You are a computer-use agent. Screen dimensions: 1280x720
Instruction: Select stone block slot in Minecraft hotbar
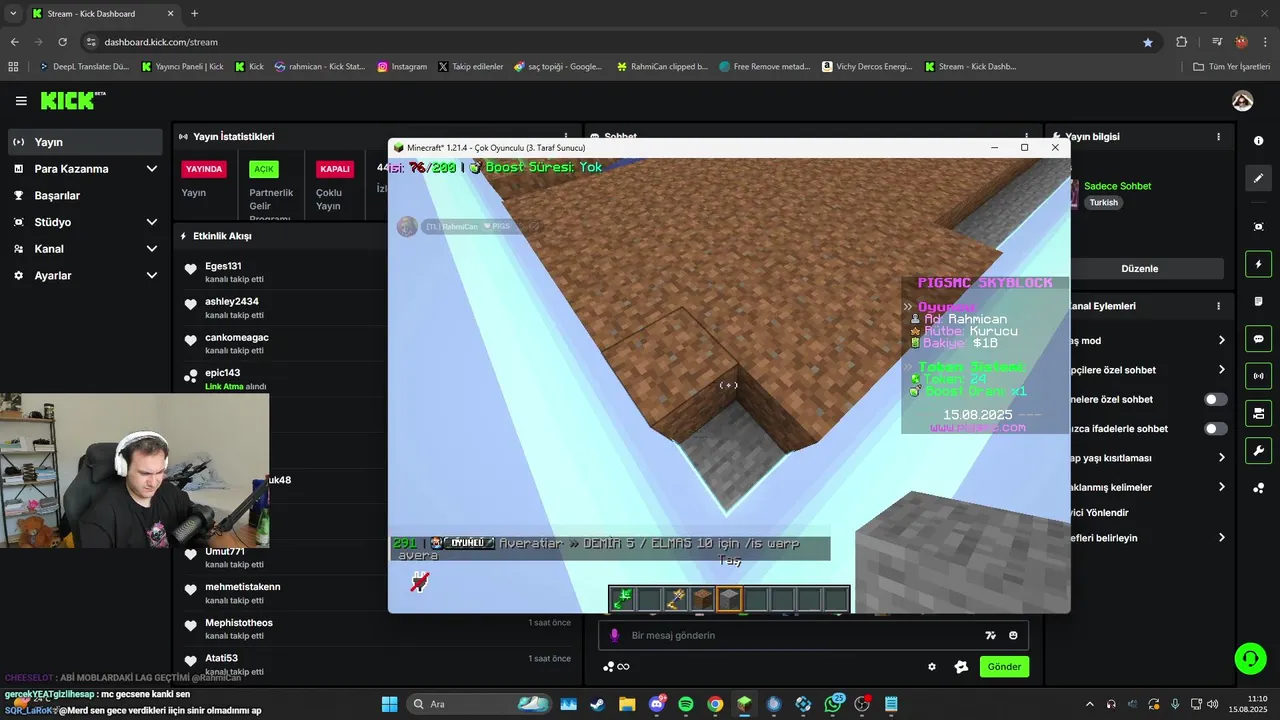pyautogui.click(x=730, y=599)
